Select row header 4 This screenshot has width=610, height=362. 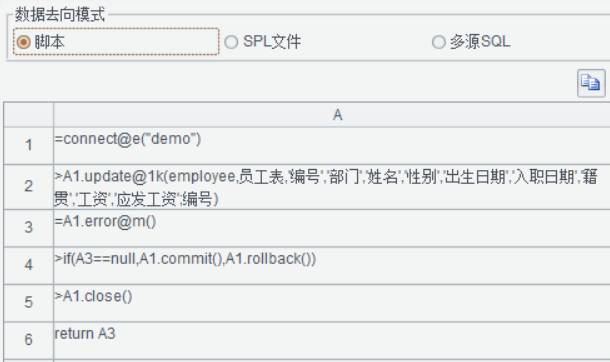point(28,265)
